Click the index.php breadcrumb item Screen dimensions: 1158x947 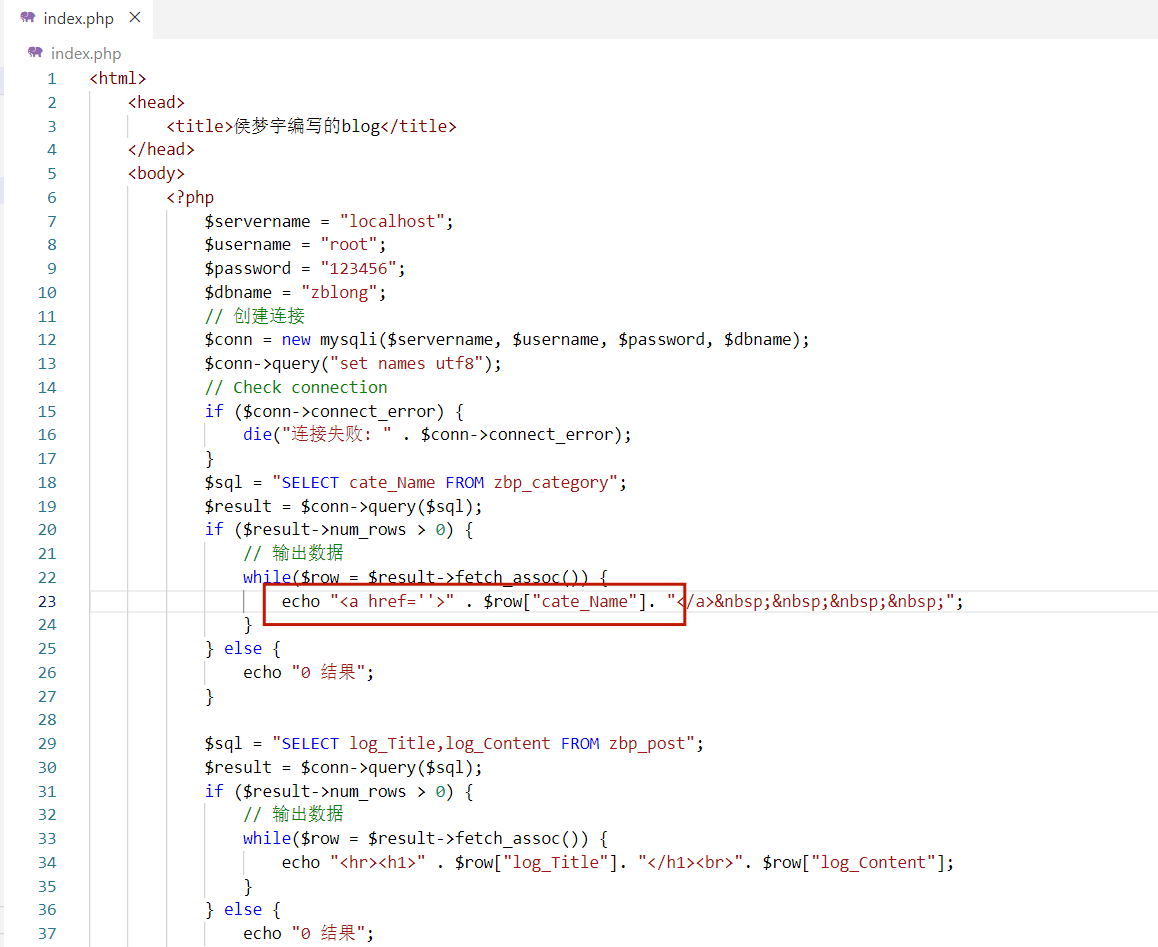86,53
